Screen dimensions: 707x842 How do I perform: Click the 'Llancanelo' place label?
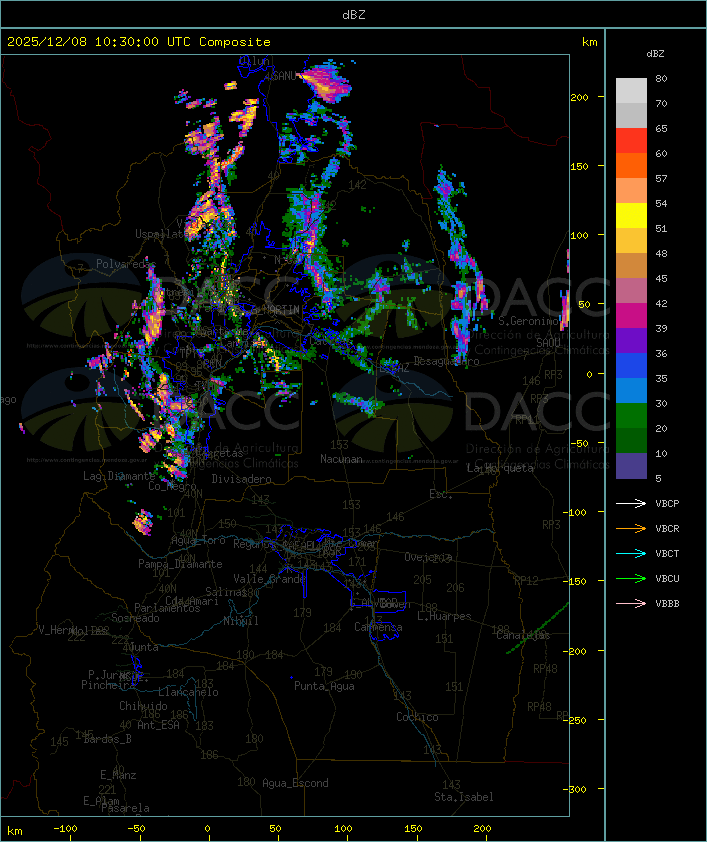pyautogui.click(x=188, y=692)
